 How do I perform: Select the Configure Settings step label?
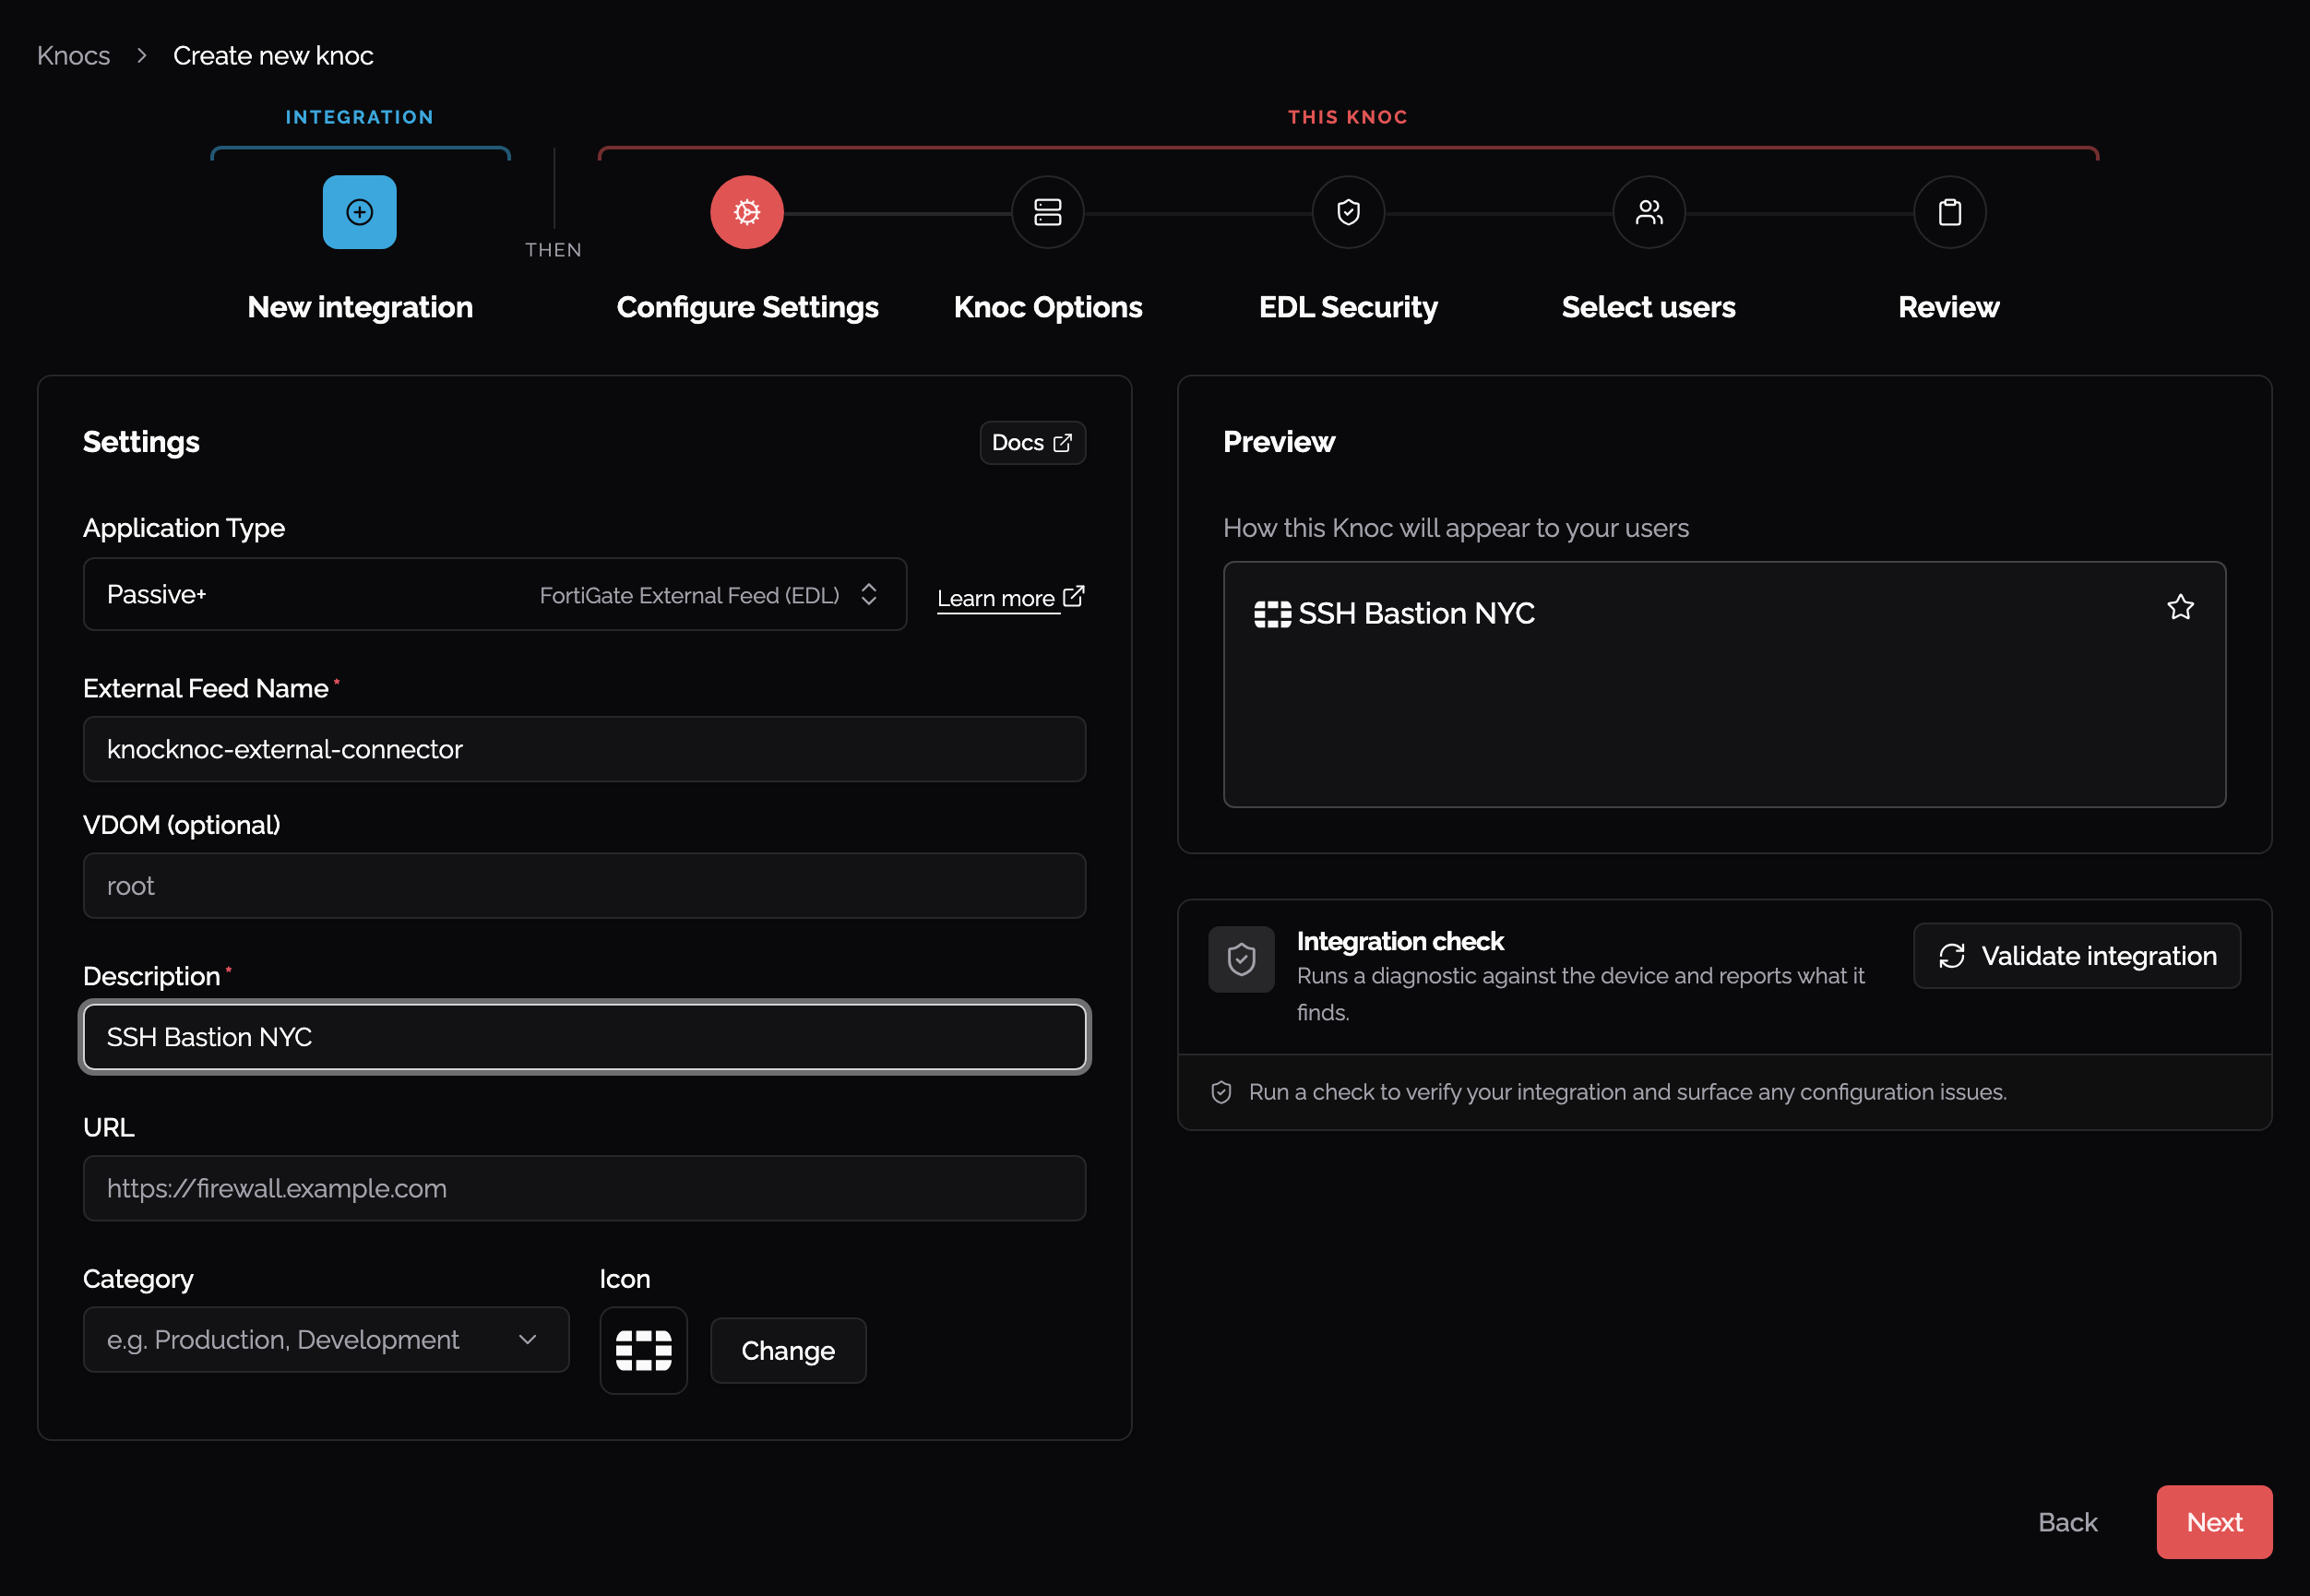[x=747, y=307]
